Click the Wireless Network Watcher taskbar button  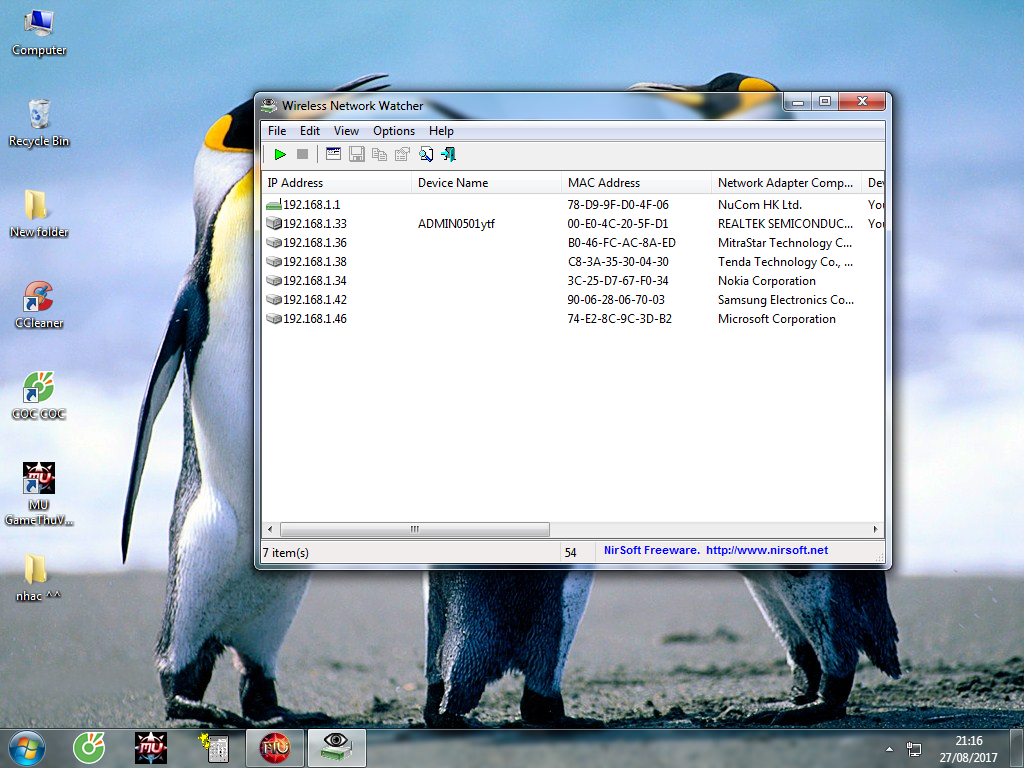tap(336, 748)
